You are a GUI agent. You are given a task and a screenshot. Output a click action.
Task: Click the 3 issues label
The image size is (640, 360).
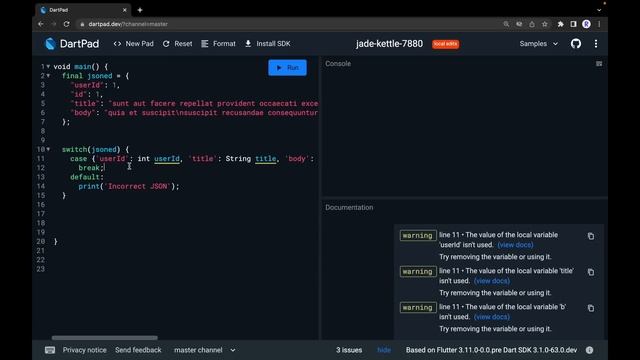349,350
